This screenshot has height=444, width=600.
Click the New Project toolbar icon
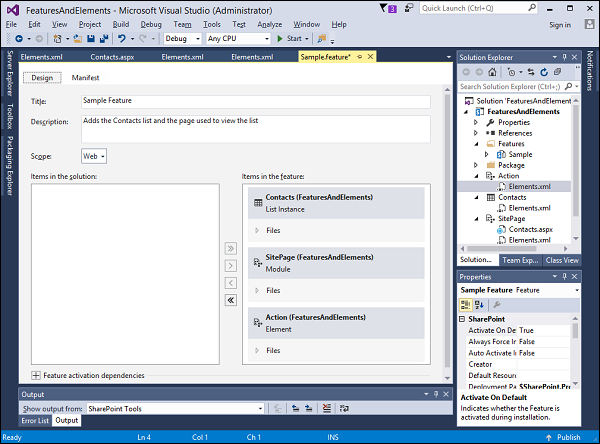pyautogui.click(x=57, y=39)
